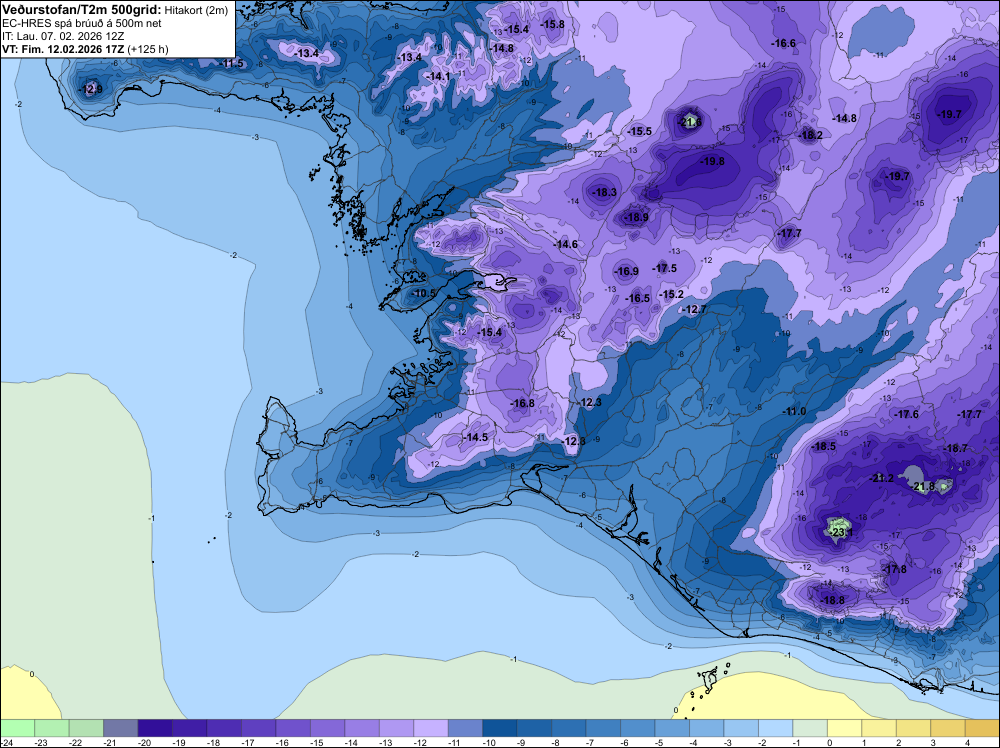Screen dimensions: 1000x748
Task: Select the legend color swatch labeled -5
Action: point(672,728)
